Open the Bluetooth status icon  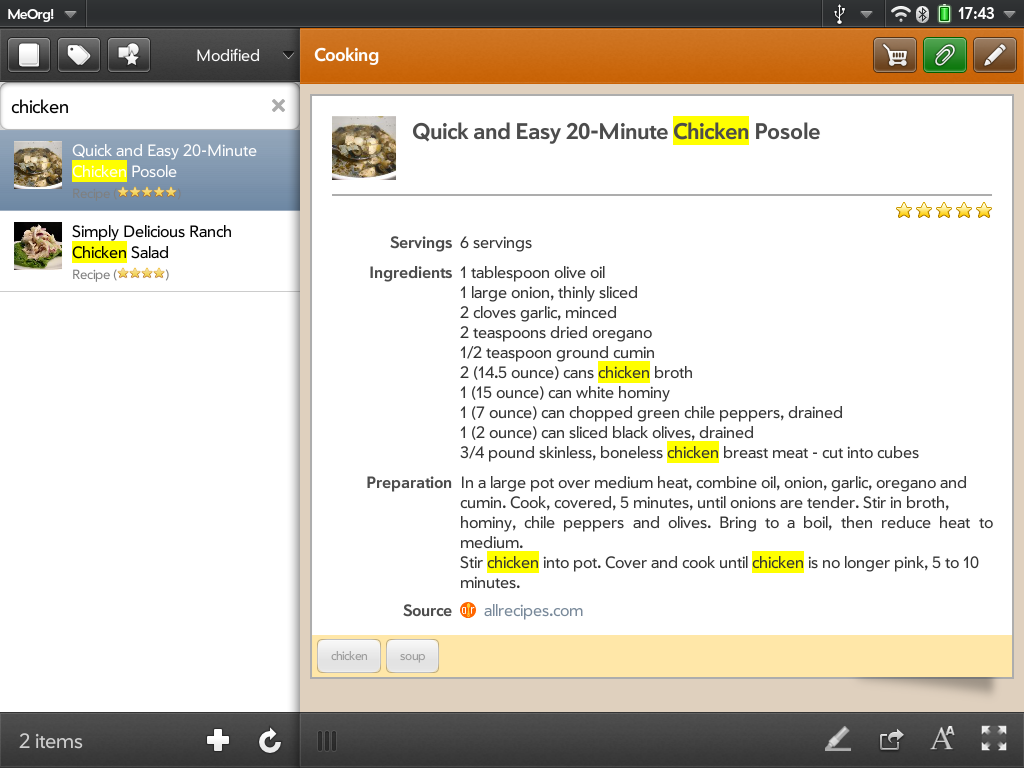point(922,14)
